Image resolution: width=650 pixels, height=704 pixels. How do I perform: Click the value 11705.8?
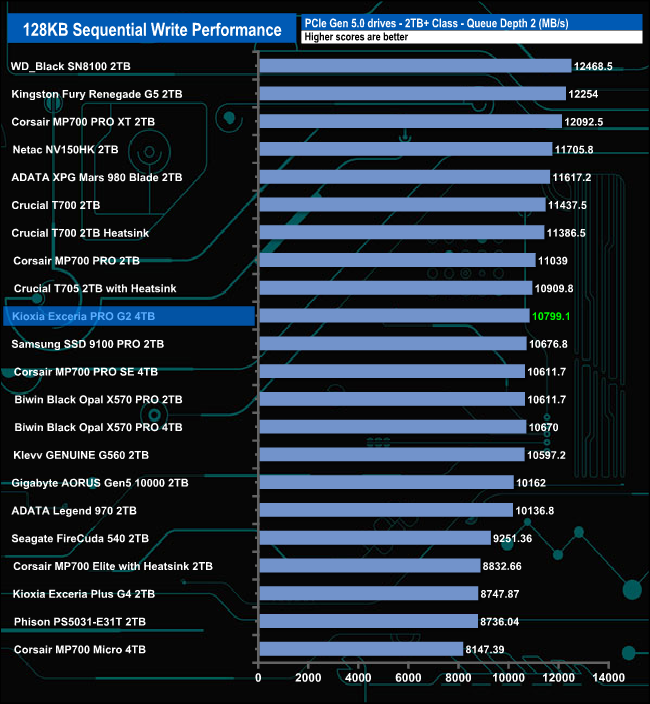pos(574,150)
